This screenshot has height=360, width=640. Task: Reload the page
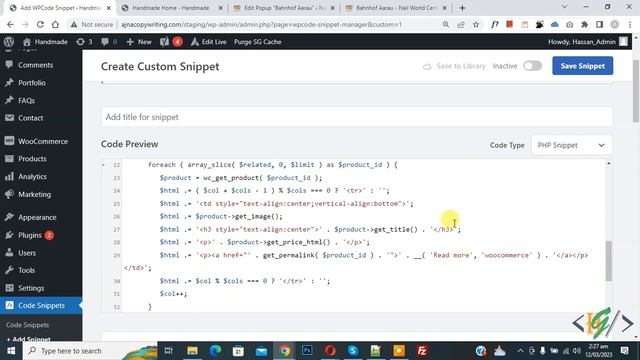pyautogui.click(x=40, y=24)
